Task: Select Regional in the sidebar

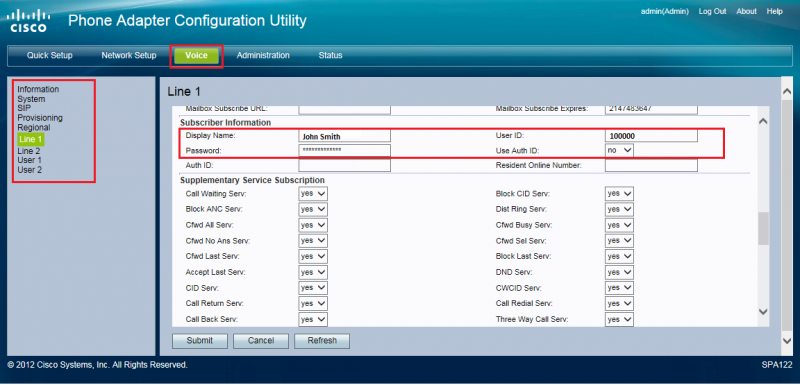Action: (34, 127)
